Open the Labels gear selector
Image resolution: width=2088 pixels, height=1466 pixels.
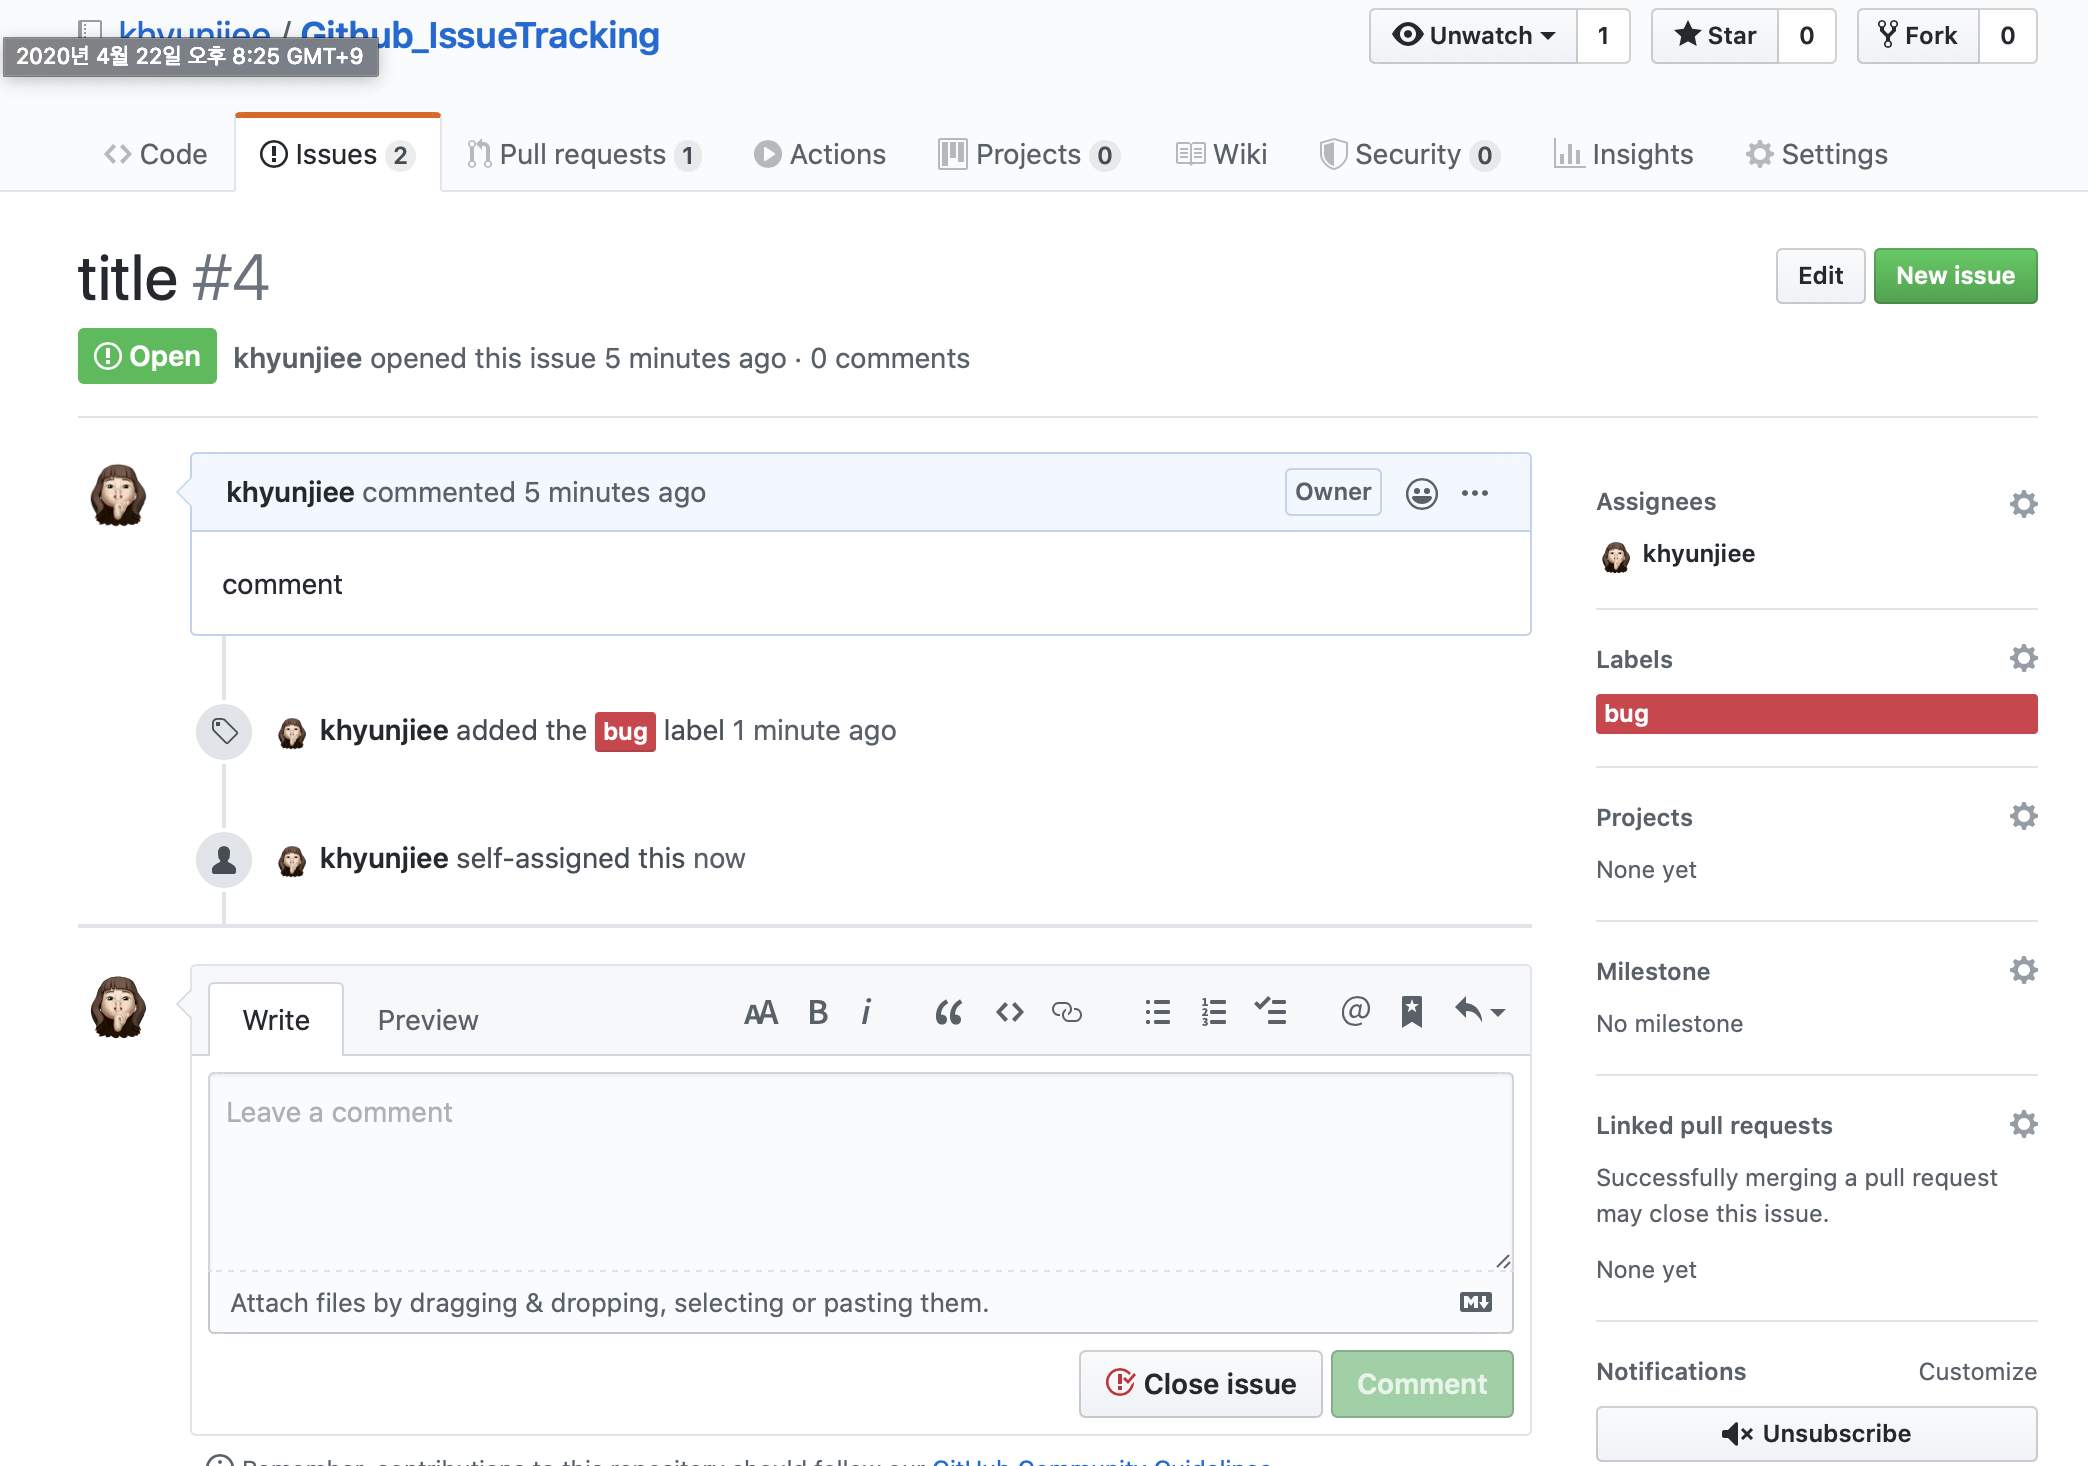tap(2023, 658)
